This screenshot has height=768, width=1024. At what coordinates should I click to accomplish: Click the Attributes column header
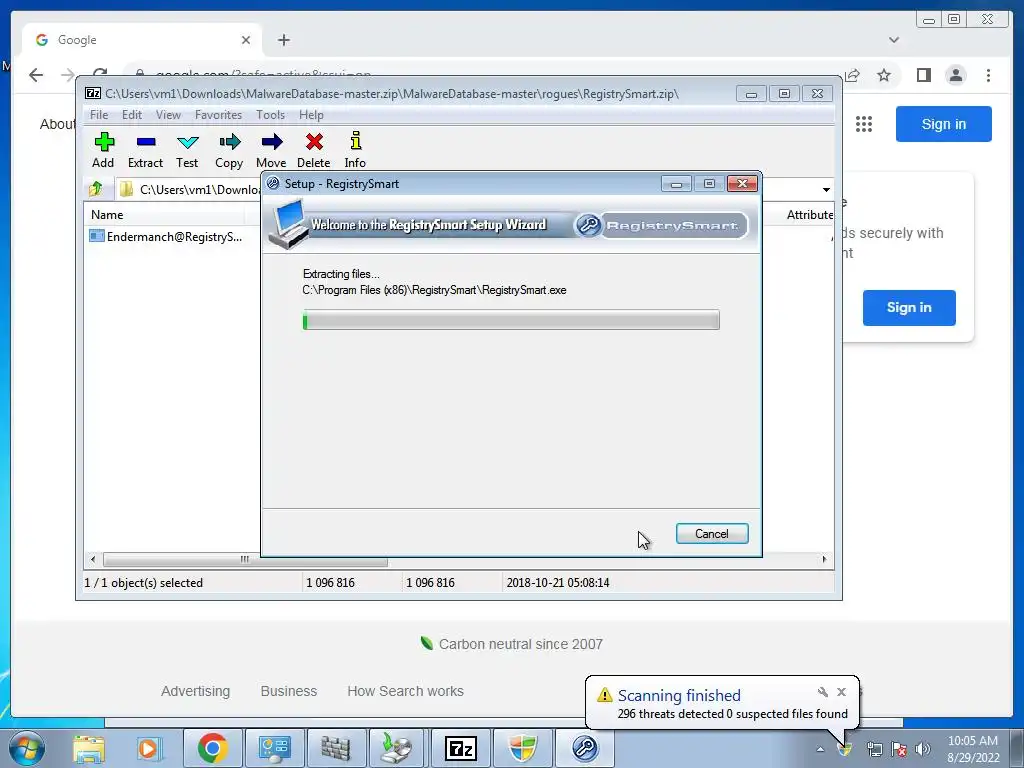(x=810, y=215)
